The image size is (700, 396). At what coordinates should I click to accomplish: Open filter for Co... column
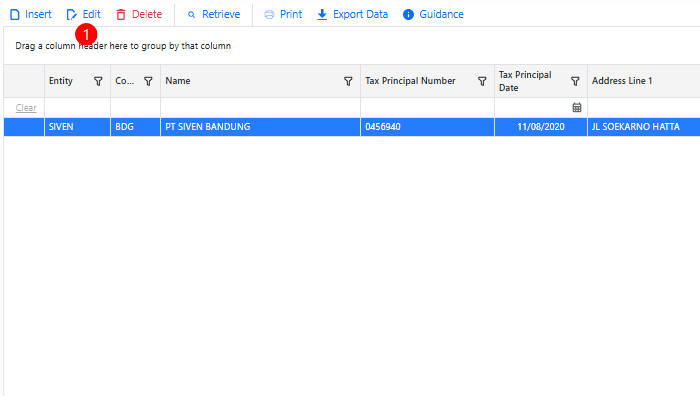tap(148, 81)
